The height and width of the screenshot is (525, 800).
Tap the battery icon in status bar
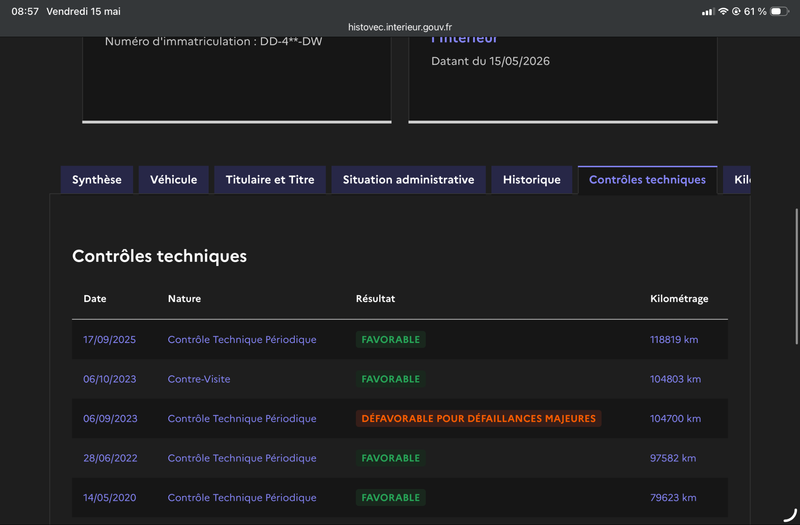[x=779, y=11]
